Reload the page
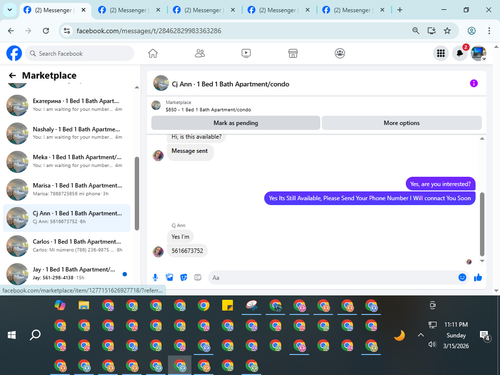 tap(46, 31)
